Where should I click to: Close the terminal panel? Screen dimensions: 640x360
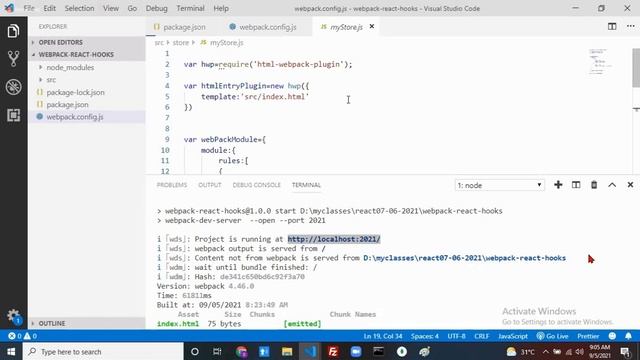(630, 185)
